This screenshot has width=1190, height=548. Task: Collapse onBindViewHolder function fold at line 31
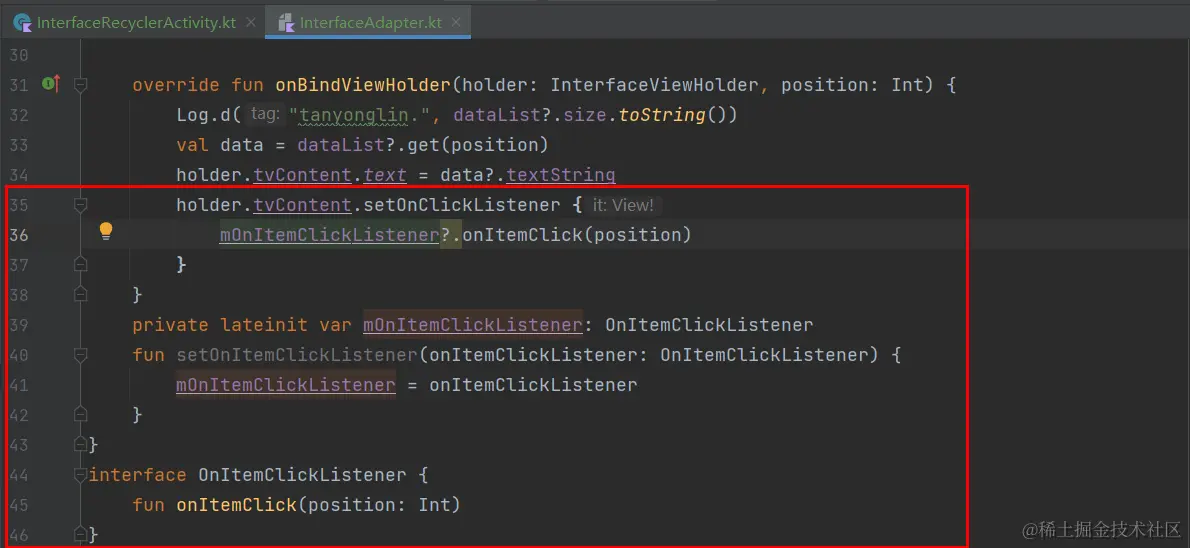pos(81,85)
